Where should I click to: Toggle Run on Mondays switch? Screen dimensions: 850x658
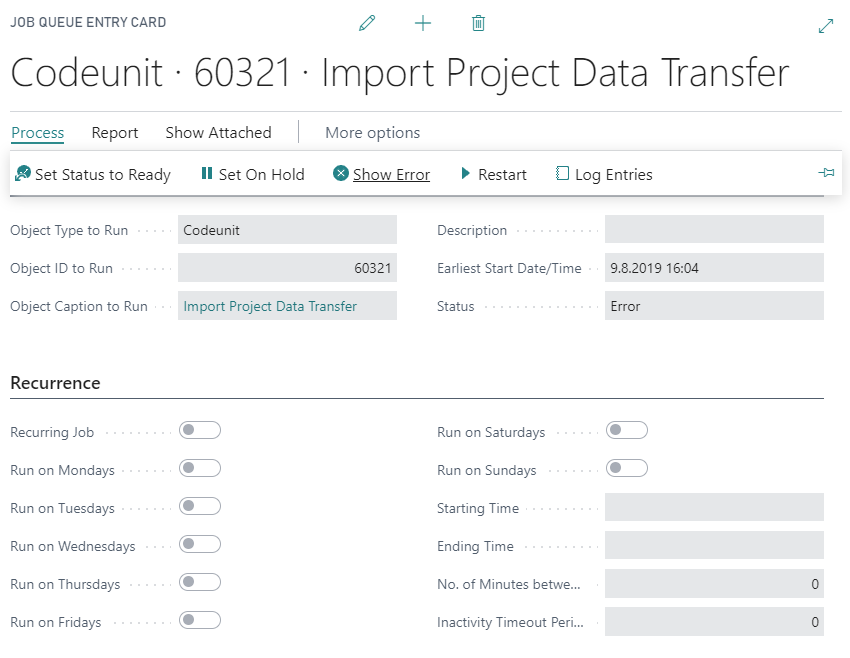(x=200, y=468)
